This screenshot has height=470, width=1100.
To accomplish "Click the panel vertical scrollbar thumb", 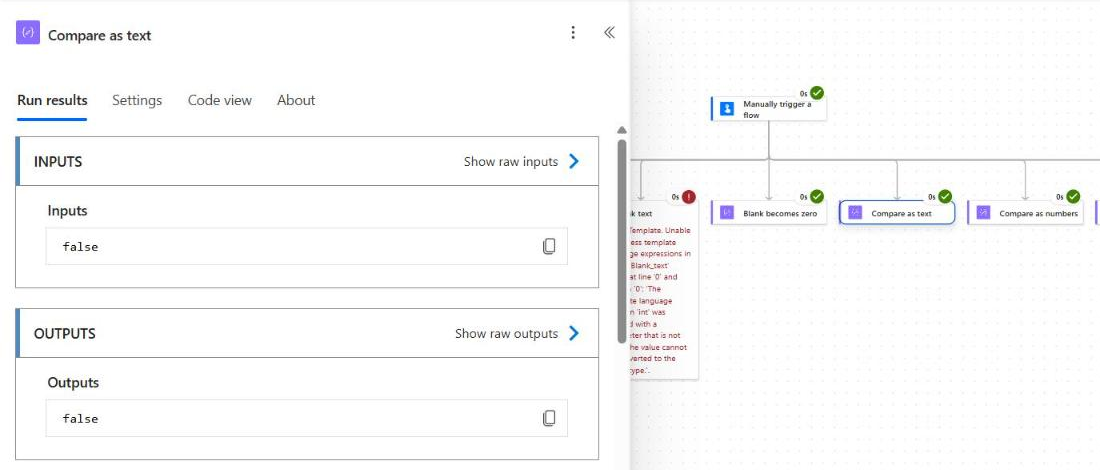I will point(622,241).
